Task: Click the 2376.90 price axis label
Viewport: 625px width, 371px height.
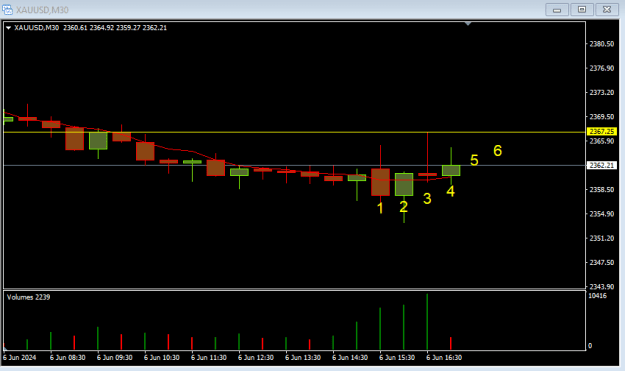Action: point(601,68)
